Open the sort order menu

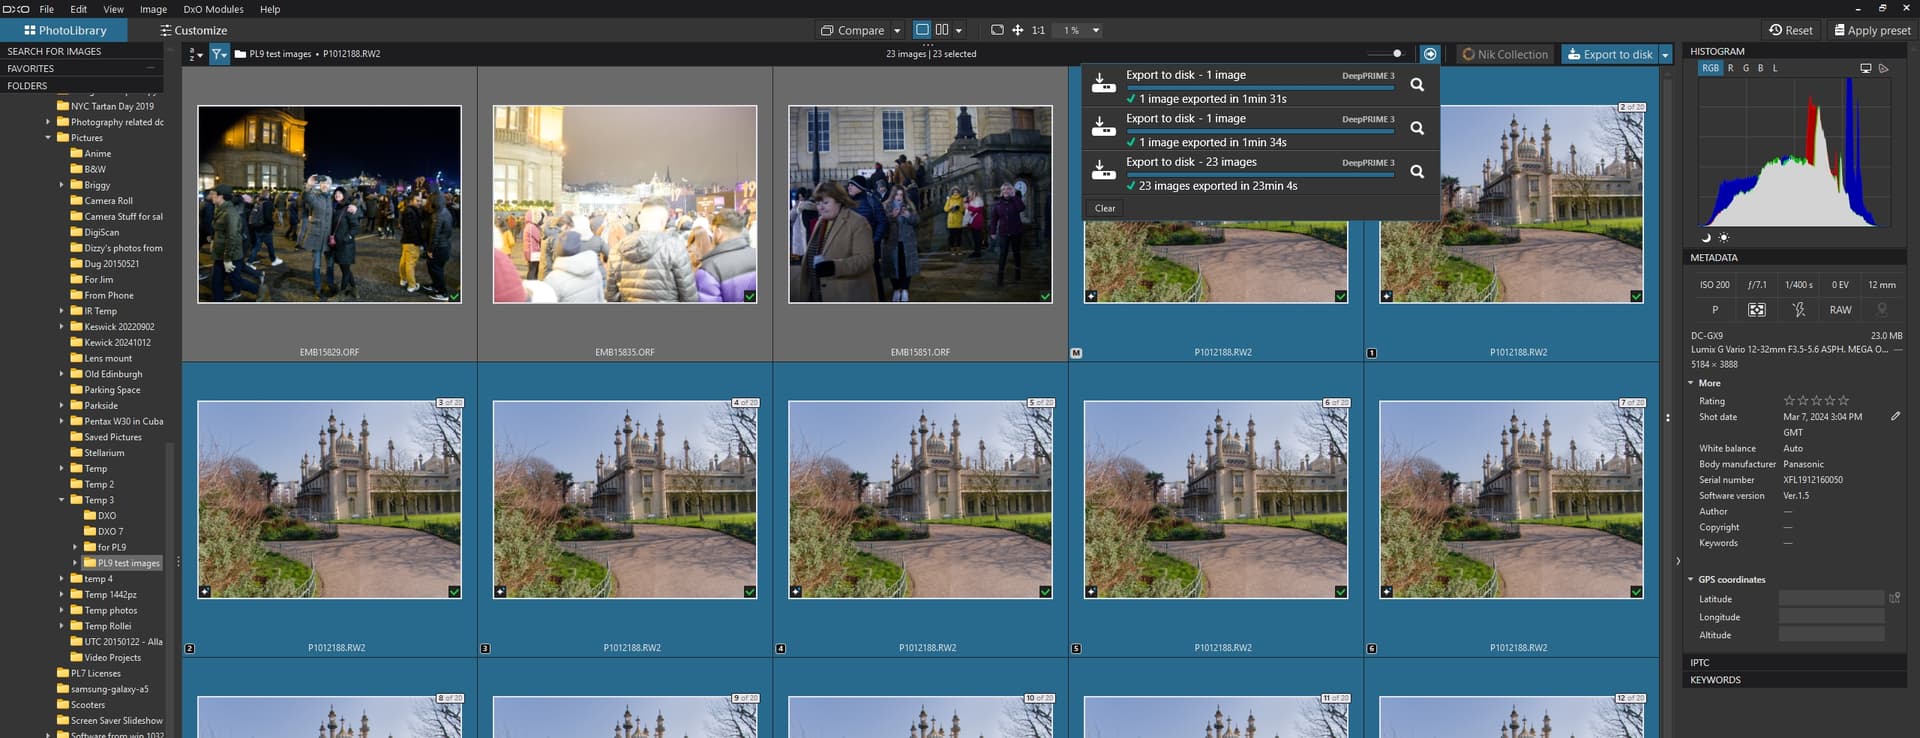195,54
